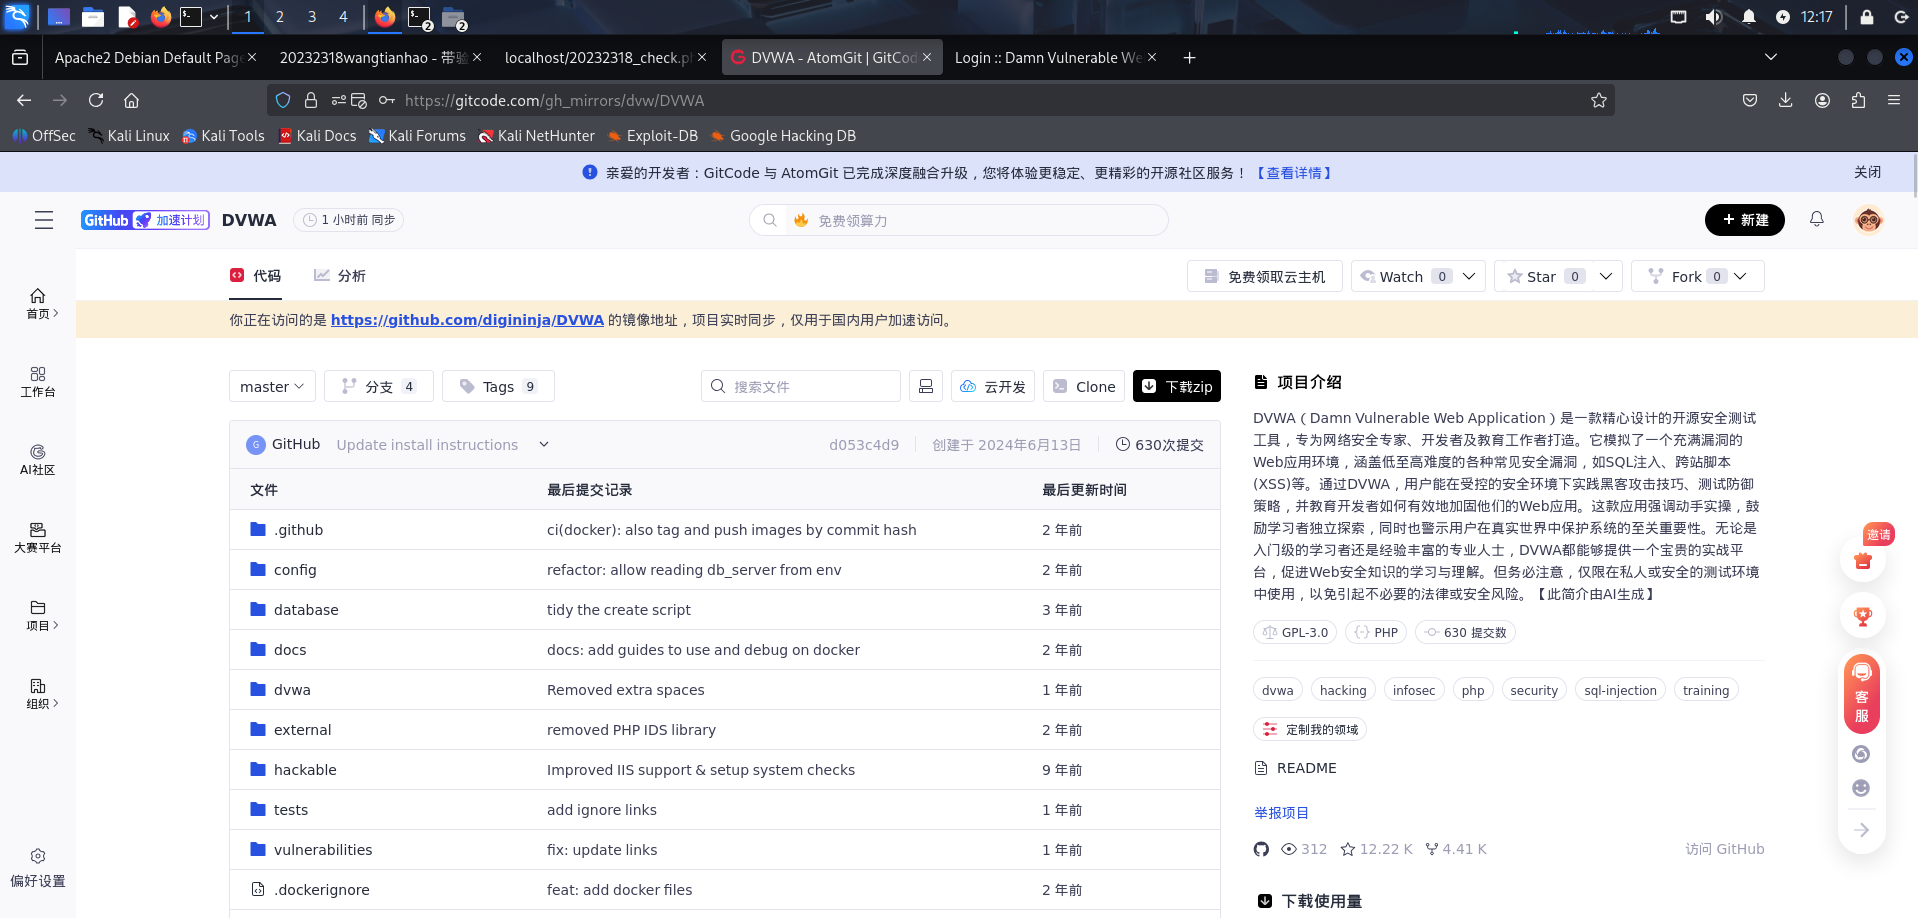This screenshot has width=1918, height=918.
Task: Click the web IDE monitor icon button
Action: tap(926, 386)
